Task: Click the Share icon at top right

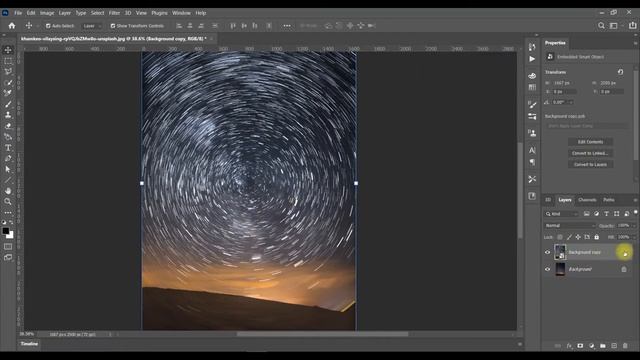Action: click(x=633, y=26)
